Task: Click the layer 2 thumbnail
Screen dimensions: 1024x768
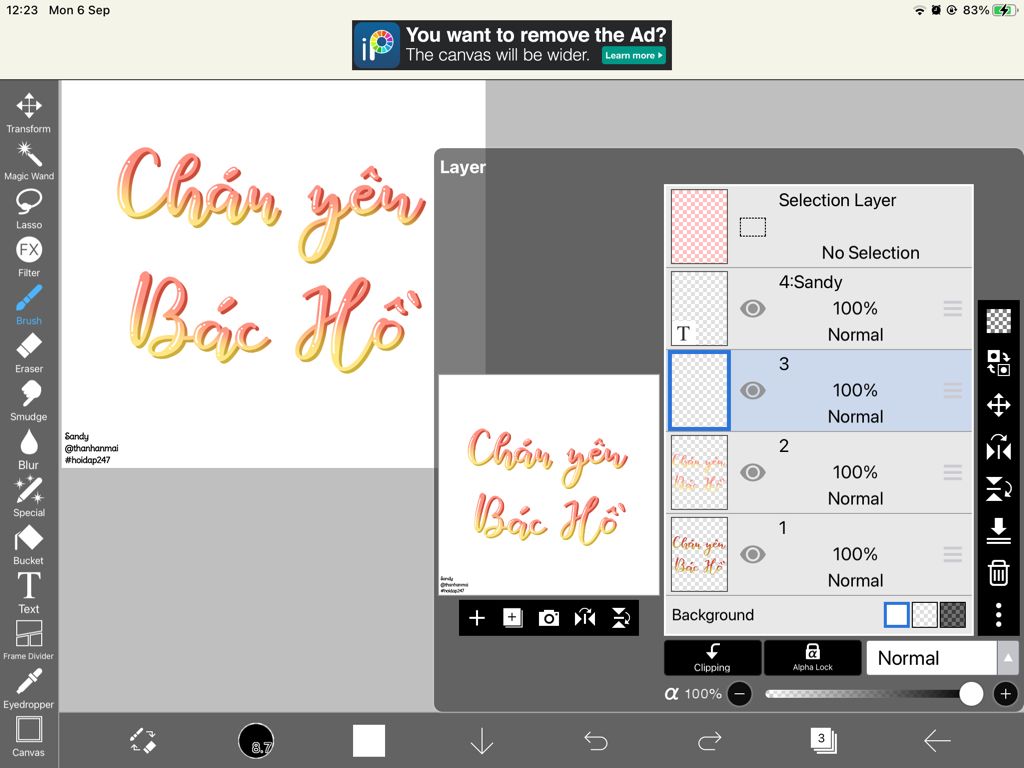Action: 699,472
